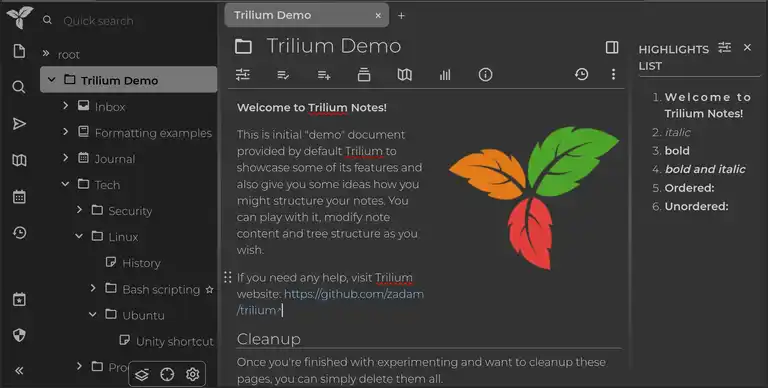Select Formatting examples note
Image resolution: width=768 pixels, height=388 pixels.
click(153, 133)
